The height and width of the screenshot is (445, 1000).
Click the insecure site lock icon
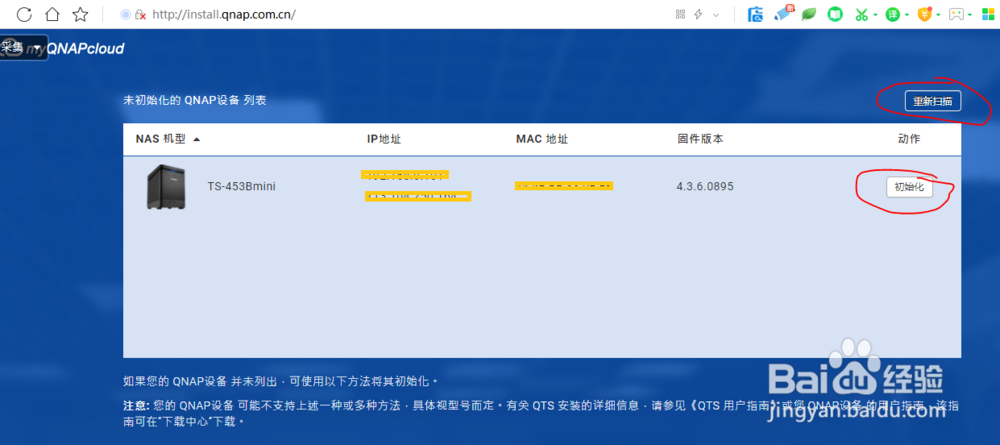(x=141, y=15)
